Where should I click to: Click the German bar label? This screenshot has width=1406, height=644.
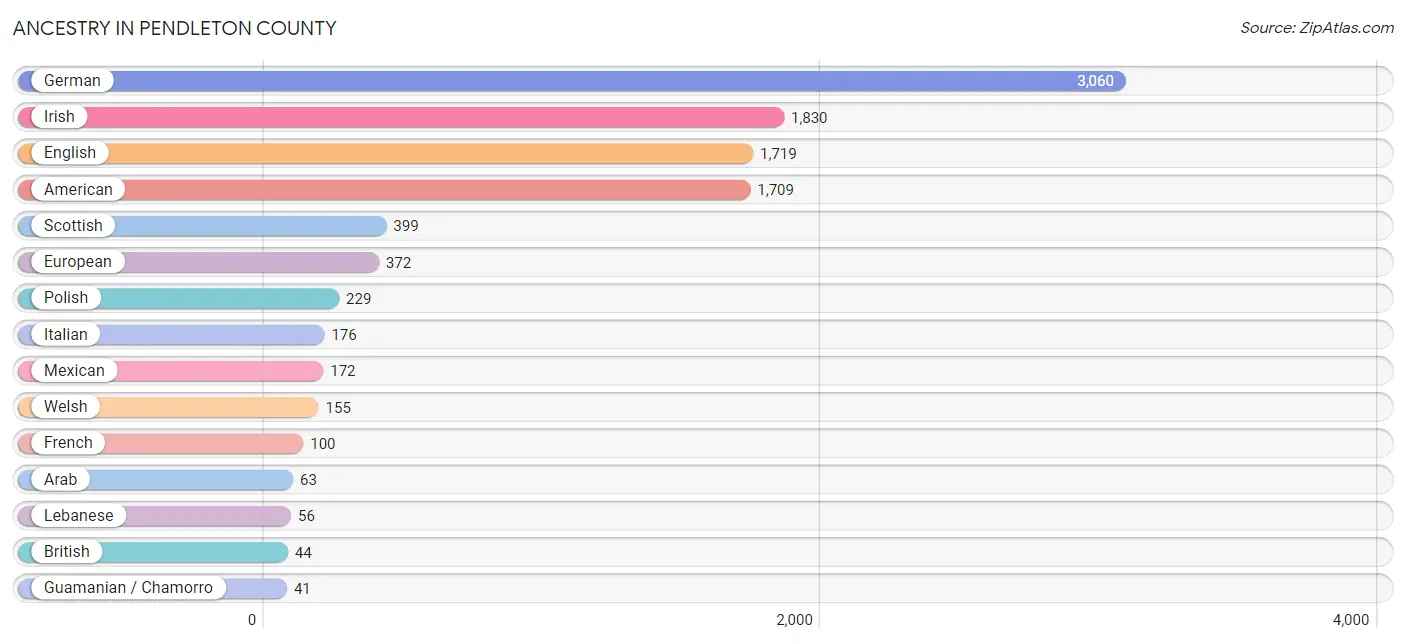point(72,81)
